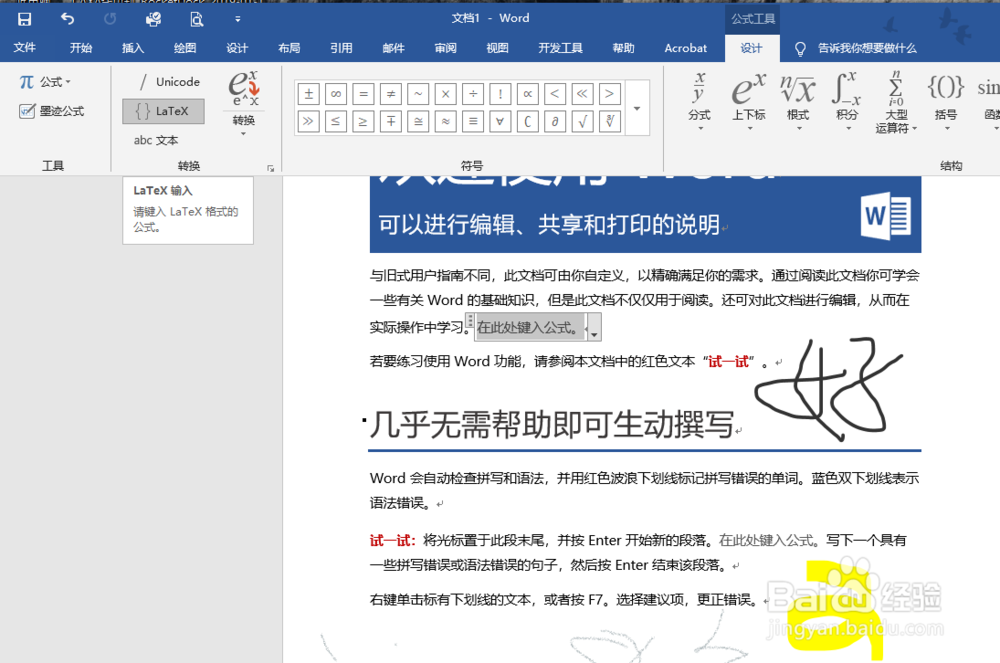The image size is (1000, 663).
Task: Click the heading 几乎无需帮助即可生动撰写
Action: click(x=551, y=425)
